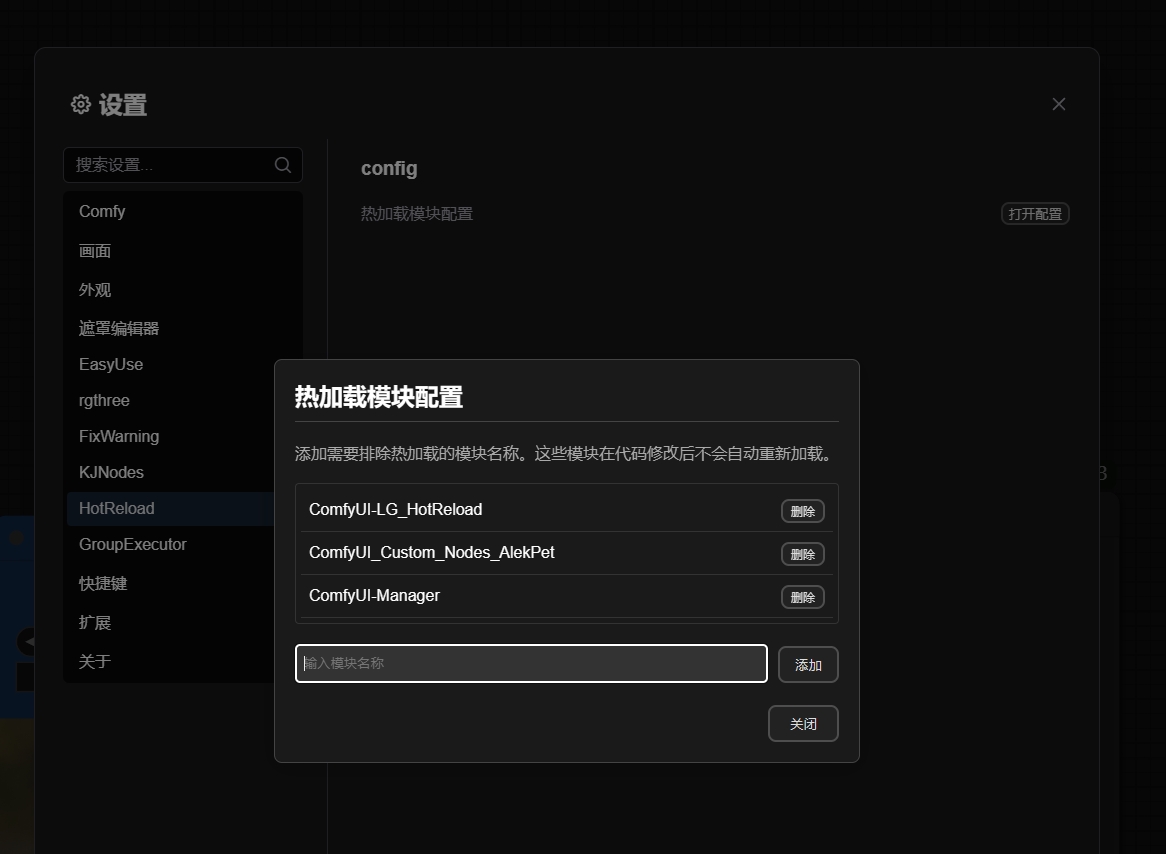Click the 添加 button
The height and width of the screenshot is (854, 1166).
pyautogui.click(x=808, y=664)
